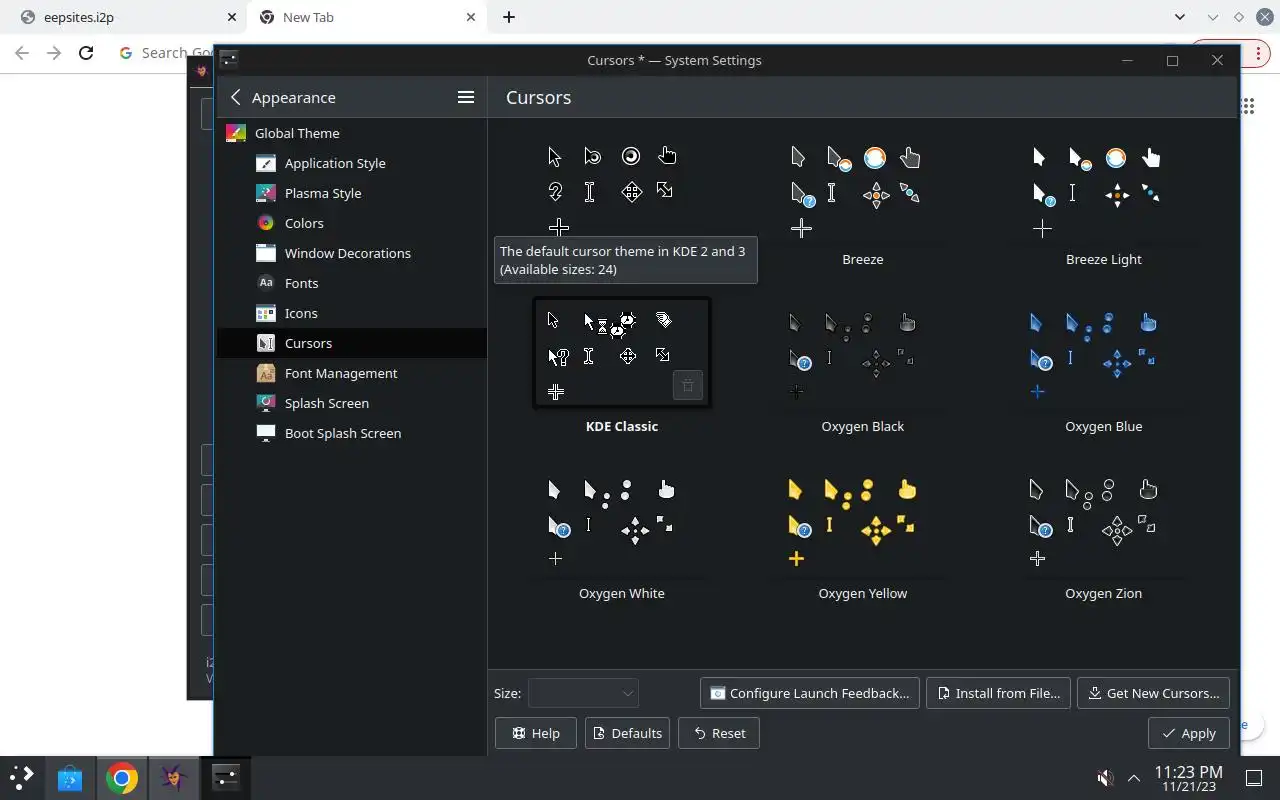Open Font Management settings
Viewport: 1280px width, 800px height.
click(x=352, y=373)
